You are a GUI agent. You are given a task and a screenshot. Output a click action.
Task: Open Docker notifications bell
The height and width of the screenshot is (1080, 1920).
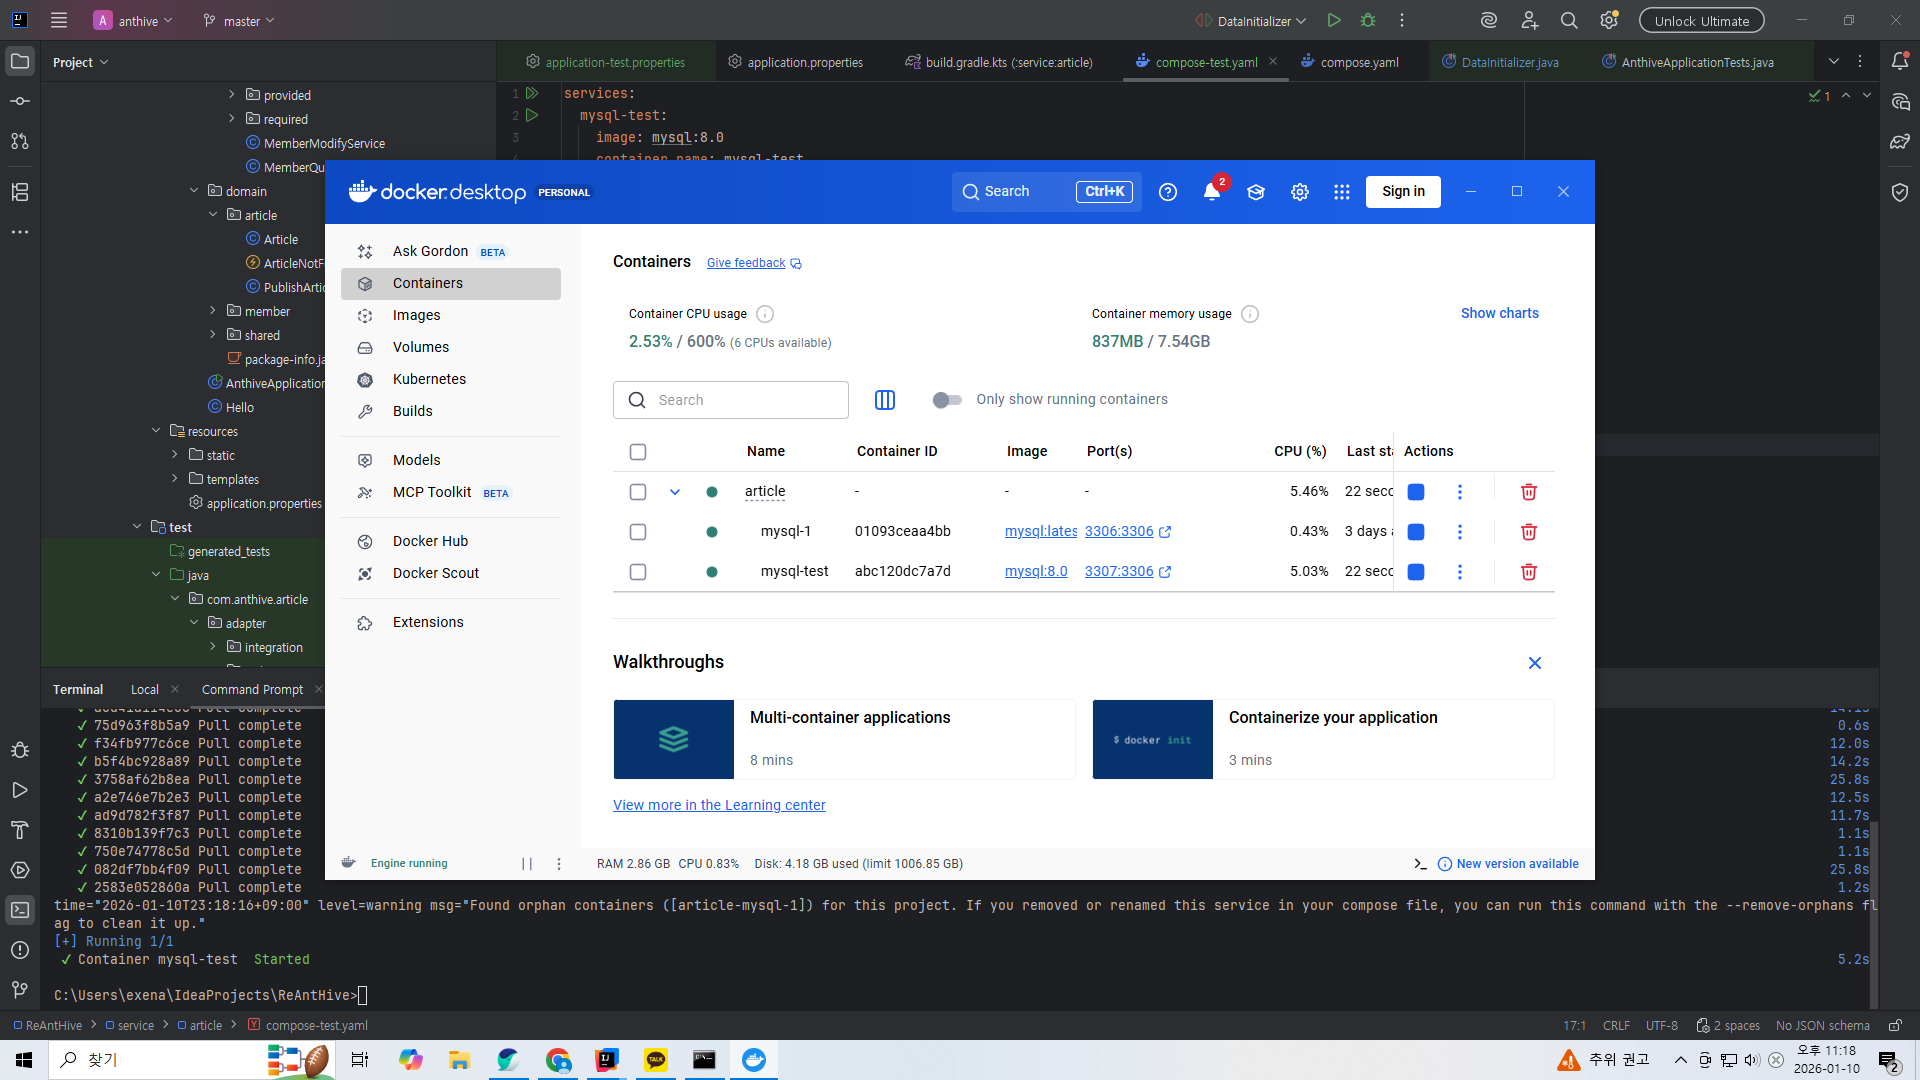coord(1212,192)
